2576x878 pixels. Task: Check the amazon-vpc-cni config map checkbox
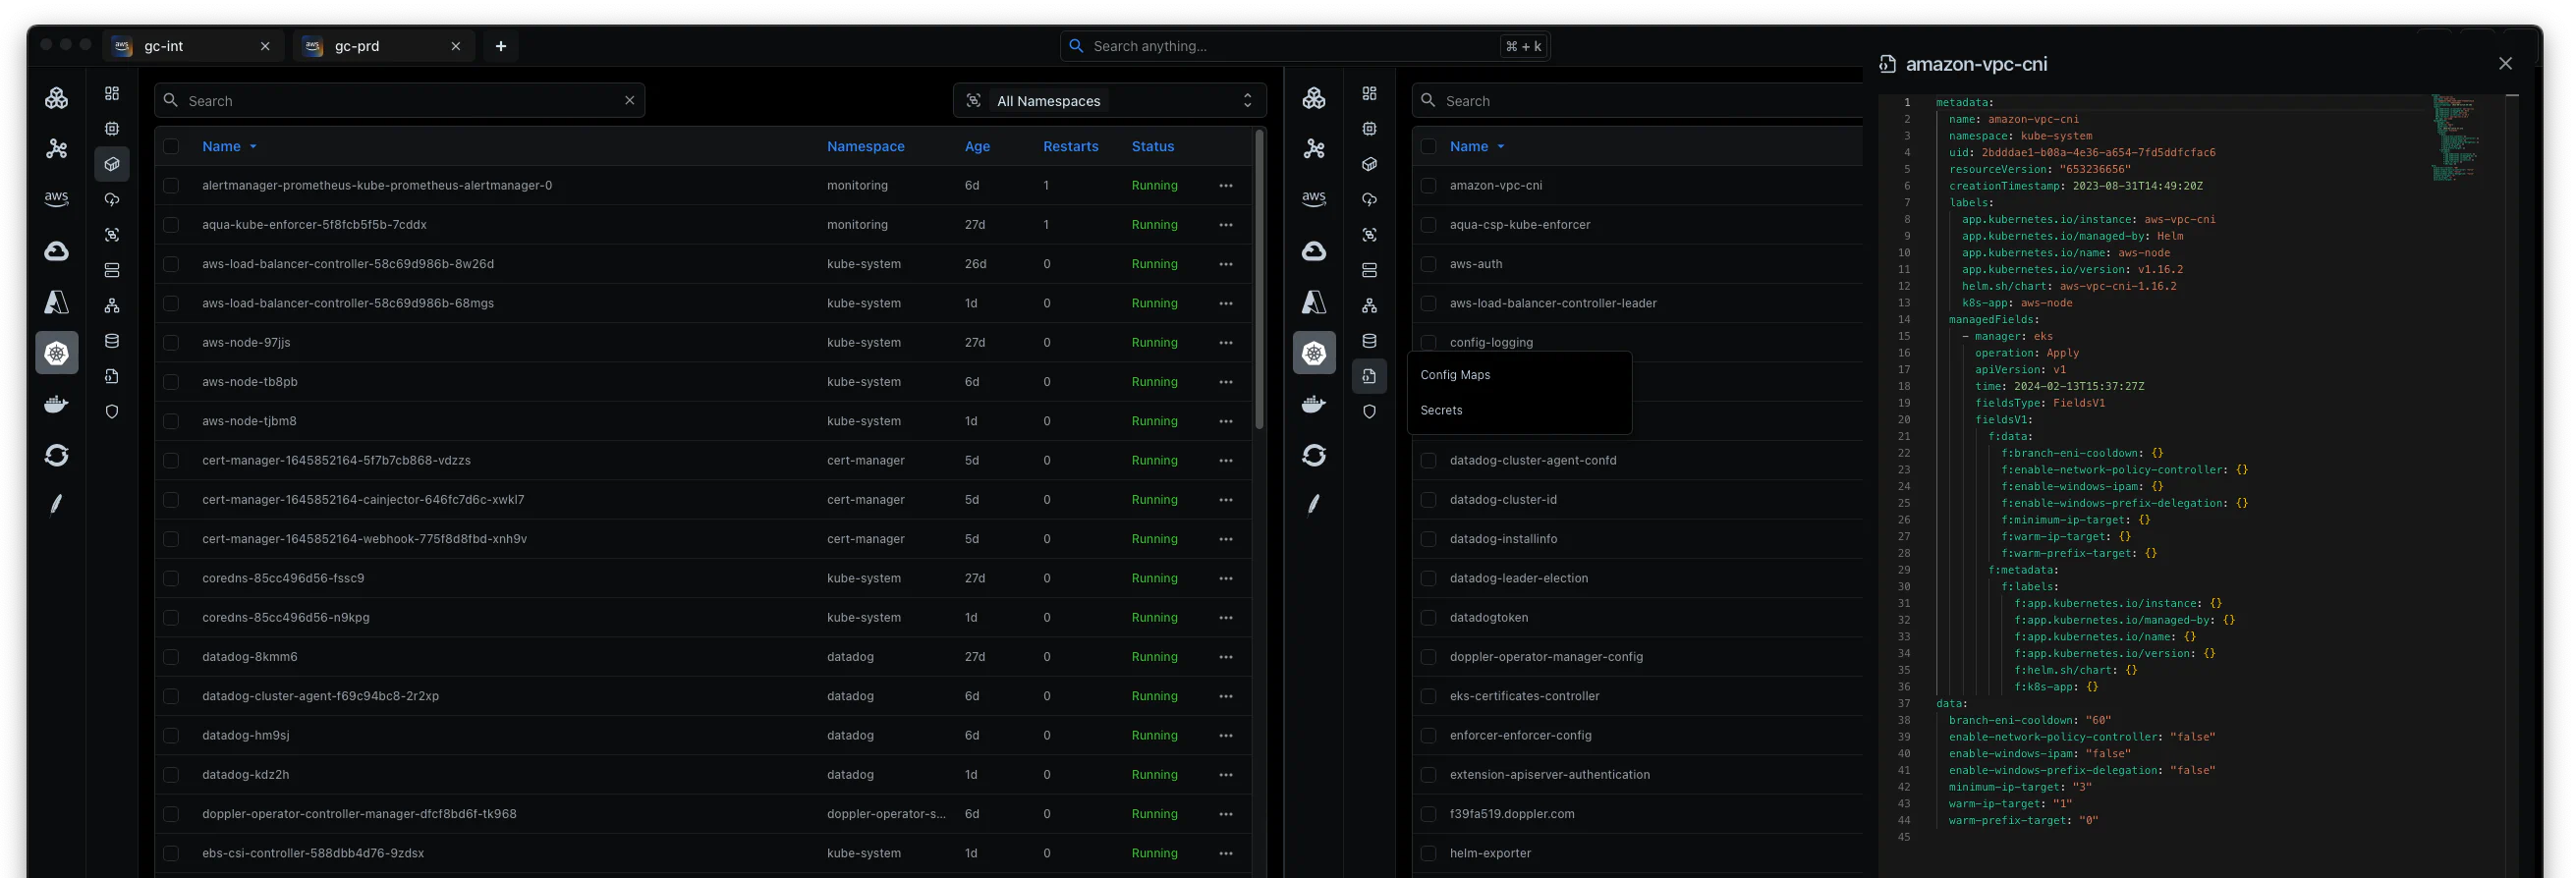point(1428,185)
